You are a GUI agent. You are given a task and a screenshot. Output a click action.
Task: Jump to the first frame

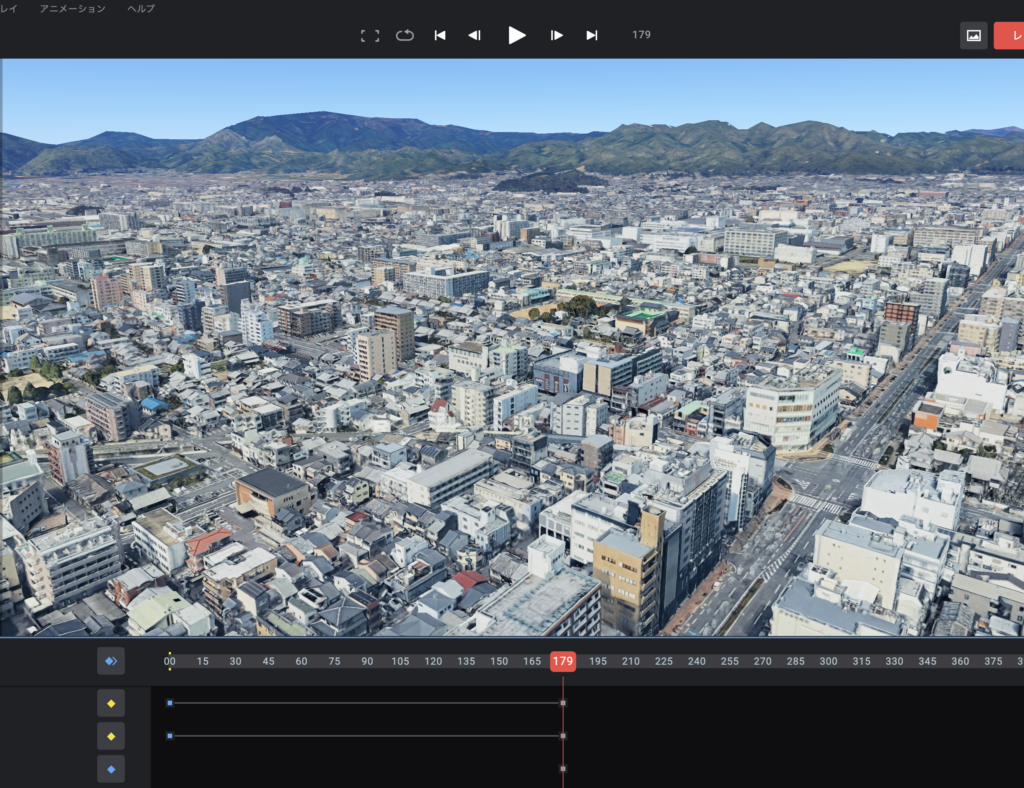click(x=440, y=35)
